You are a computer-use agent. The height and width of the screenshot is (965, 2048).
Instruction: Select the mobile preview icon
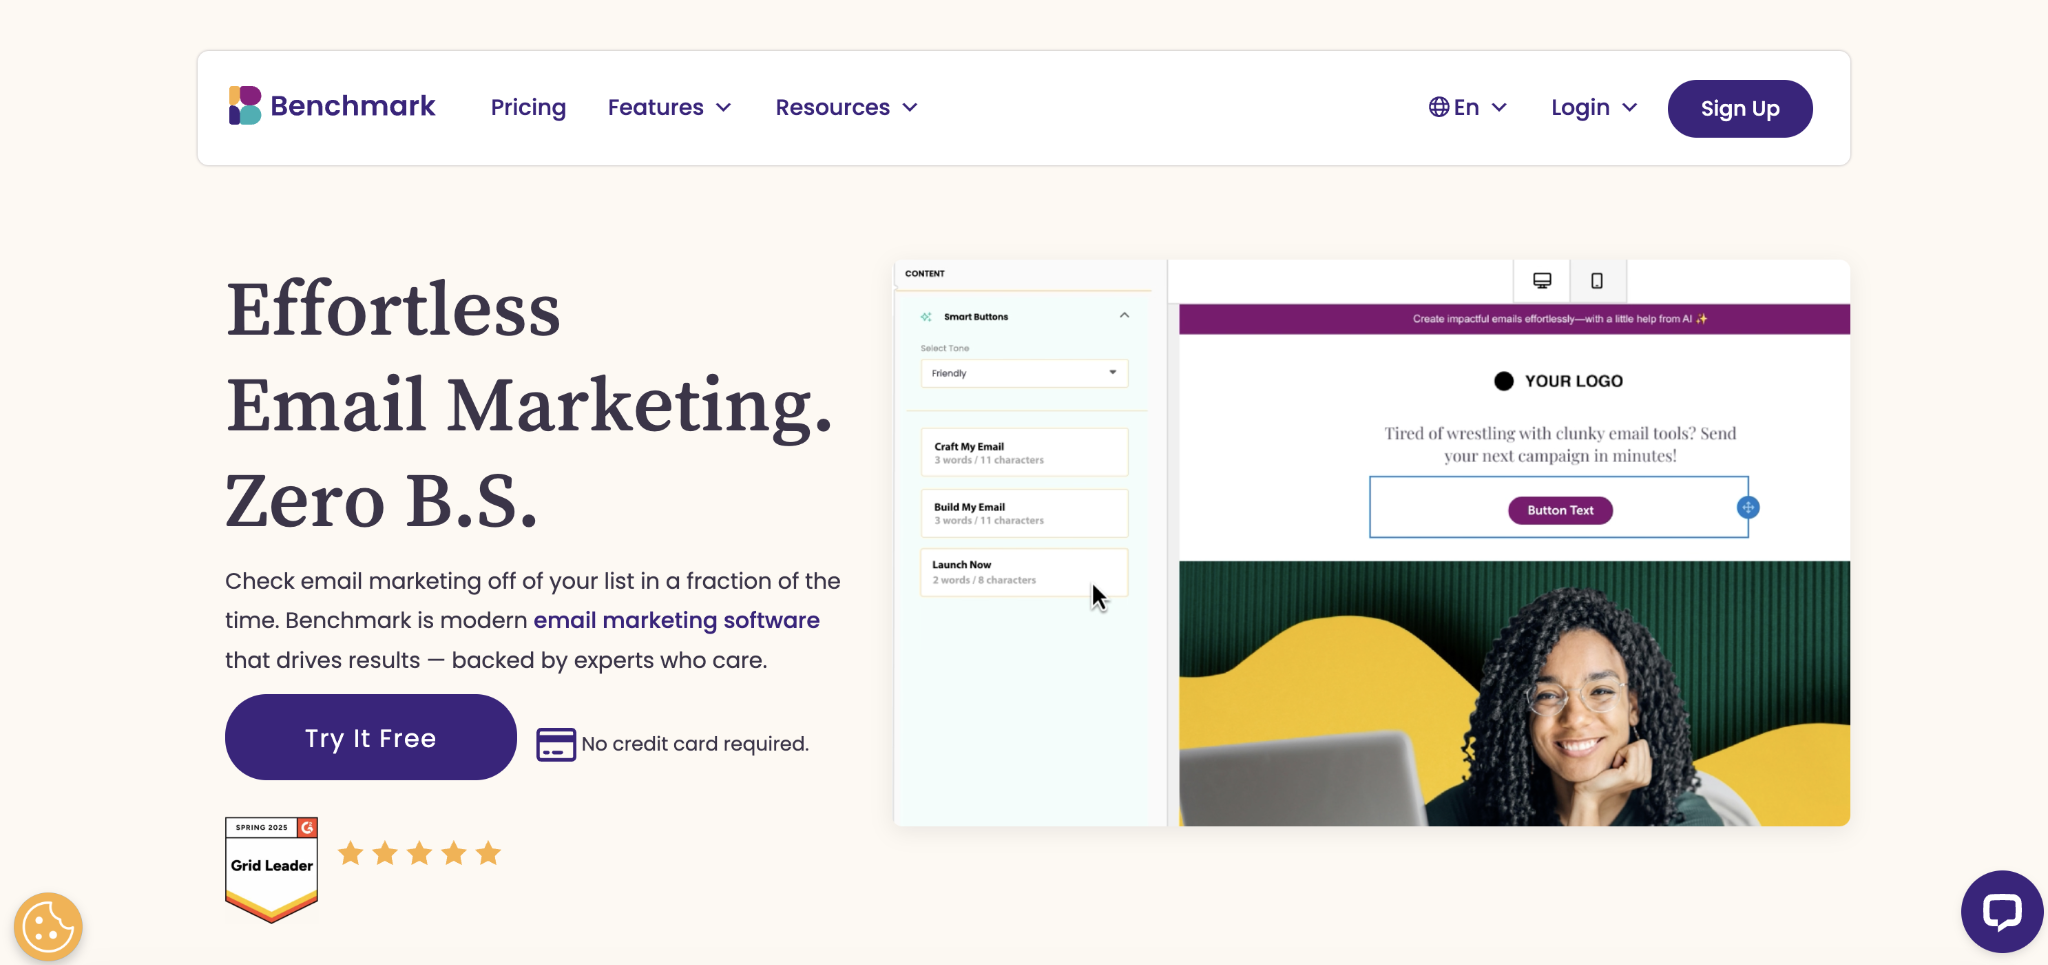(1597, 281)
